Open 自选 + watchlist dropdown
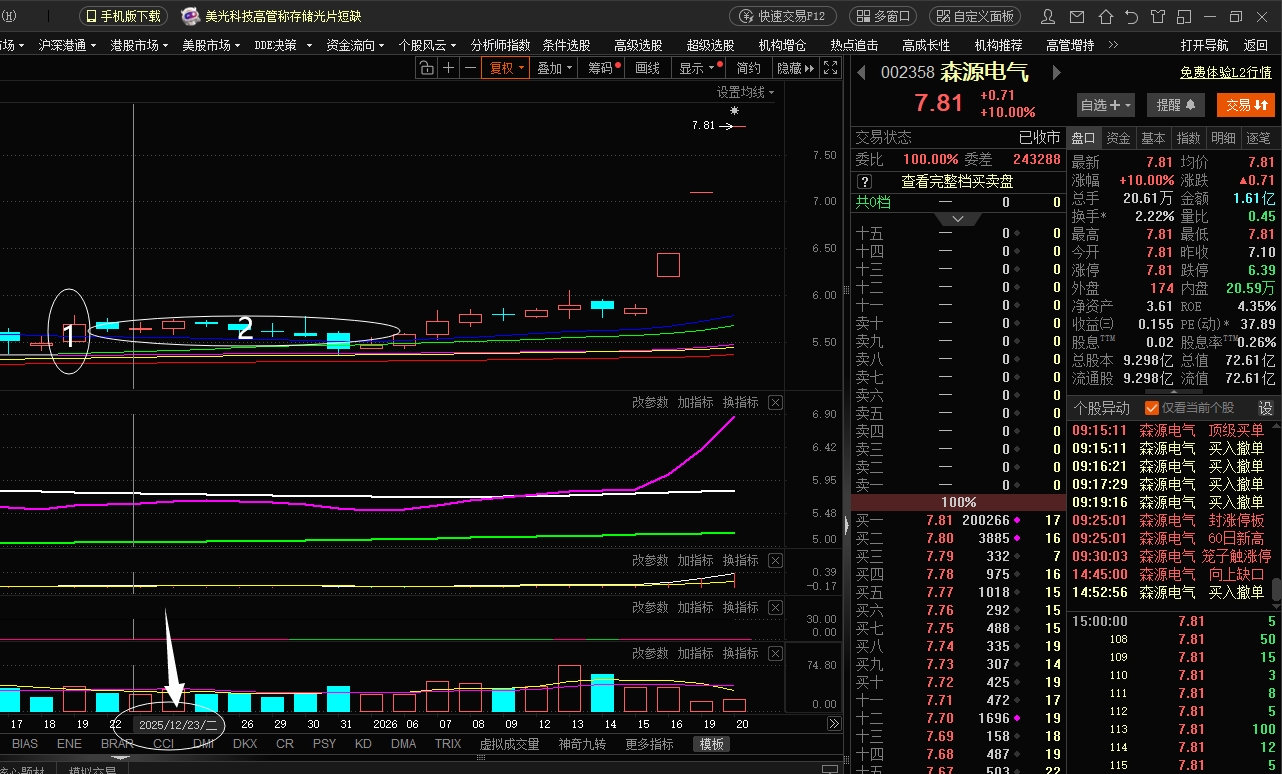 [1106, 105]
